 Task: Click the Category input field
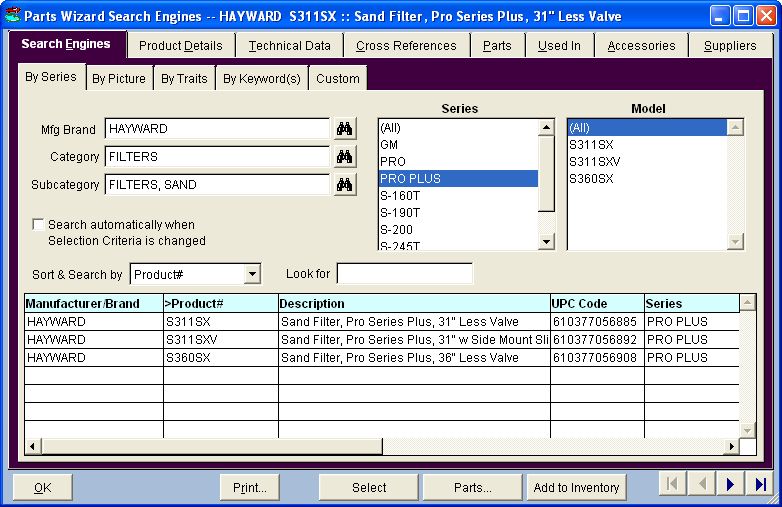point(217,157)
